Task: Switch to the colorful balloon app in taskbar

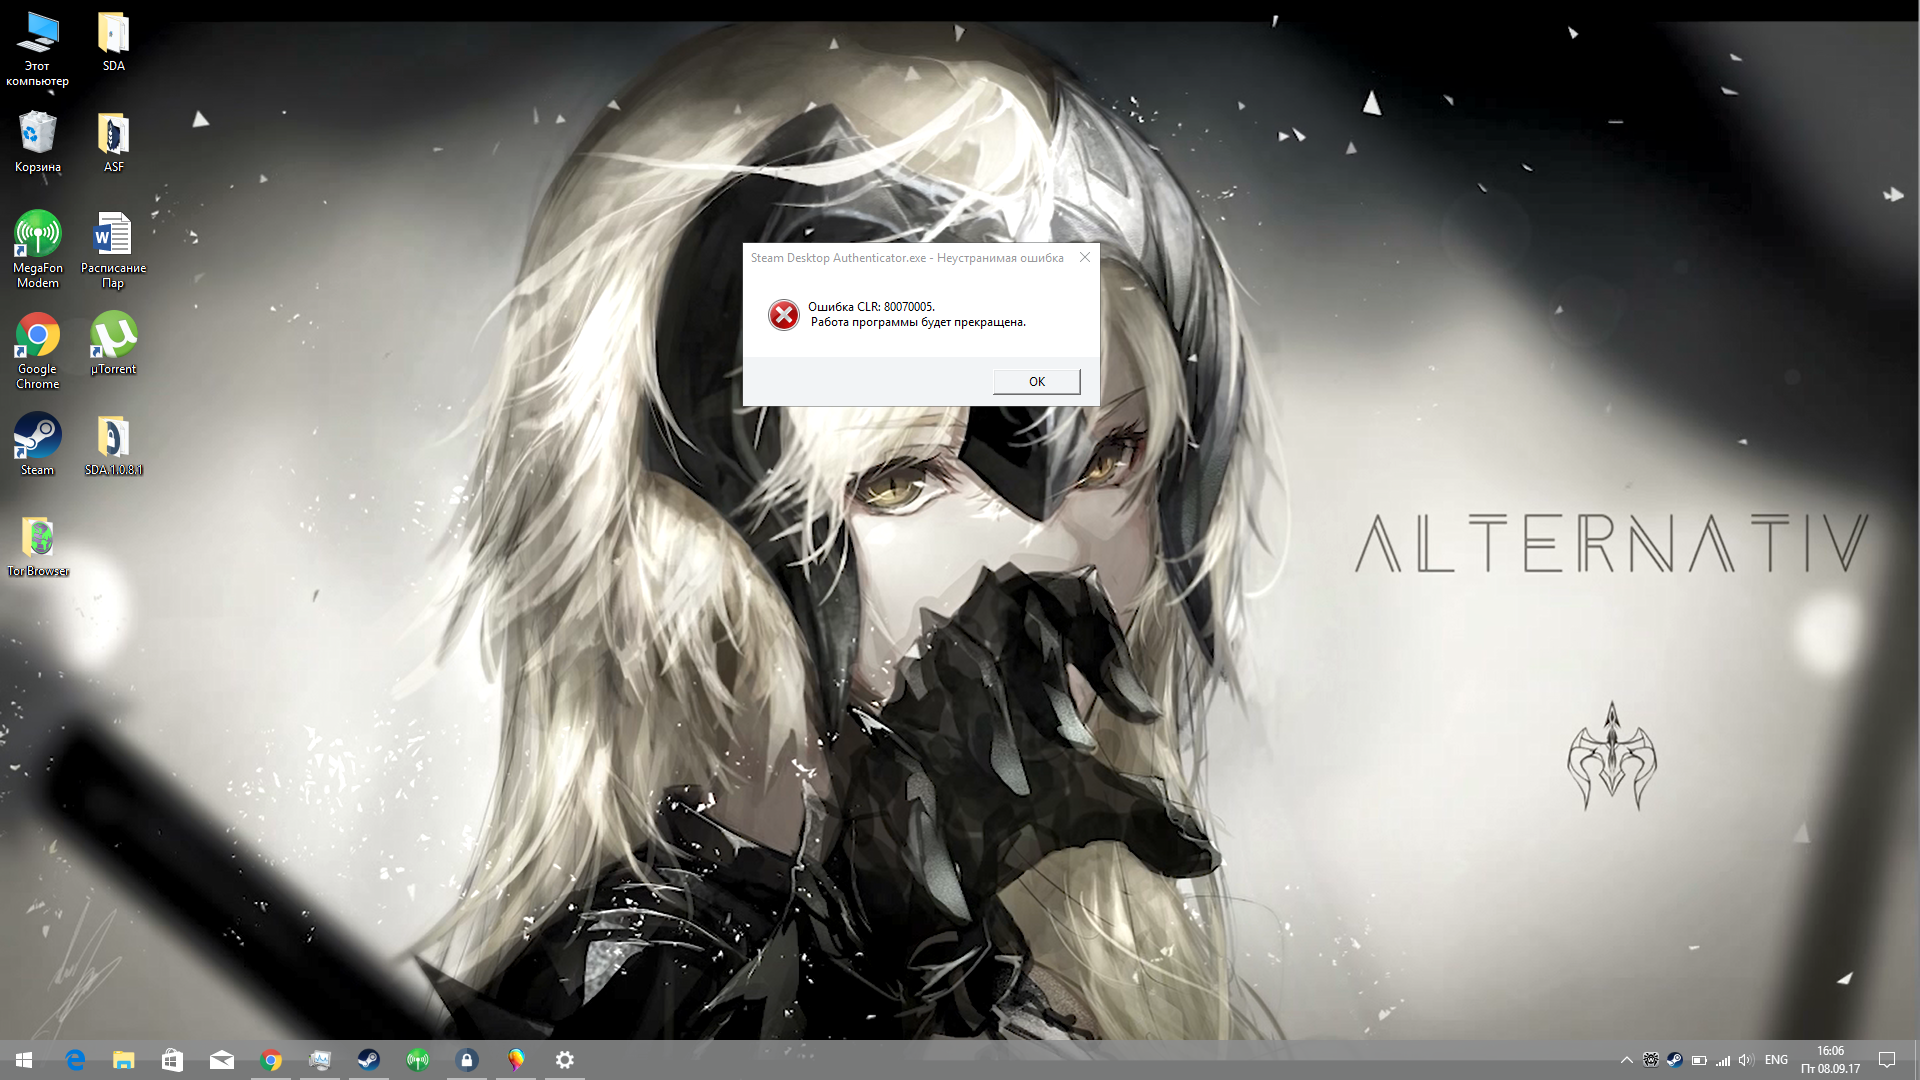Action: point(516,1060)
